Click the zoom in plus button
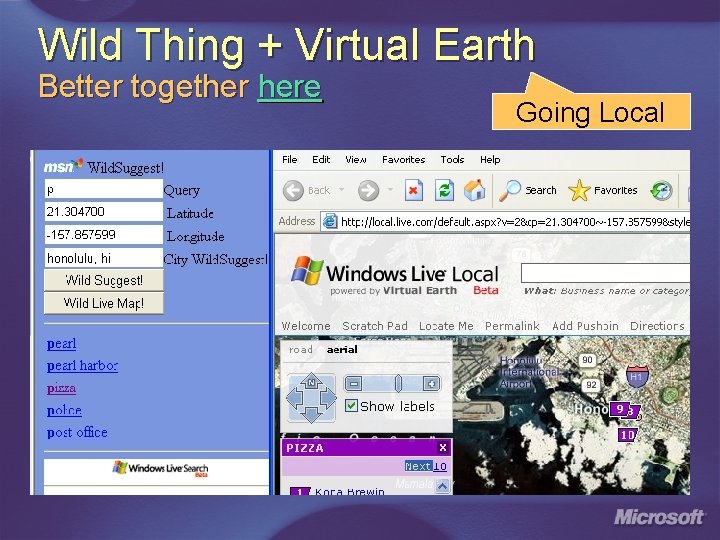The width and height of the screenshot is (720, 540). [431, 383]
